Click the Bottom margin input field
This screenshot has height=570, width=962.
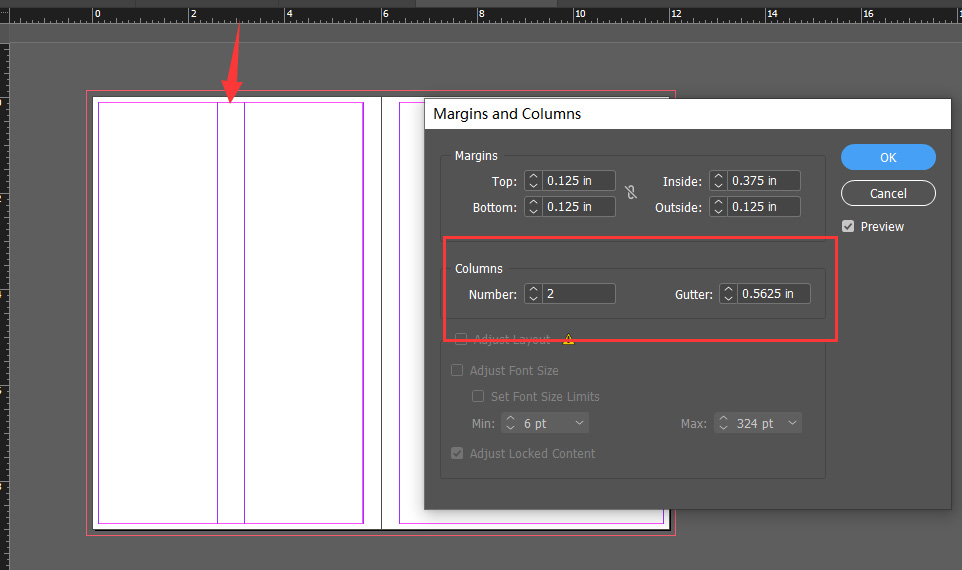pyautogui.click(x=579, y=207)
